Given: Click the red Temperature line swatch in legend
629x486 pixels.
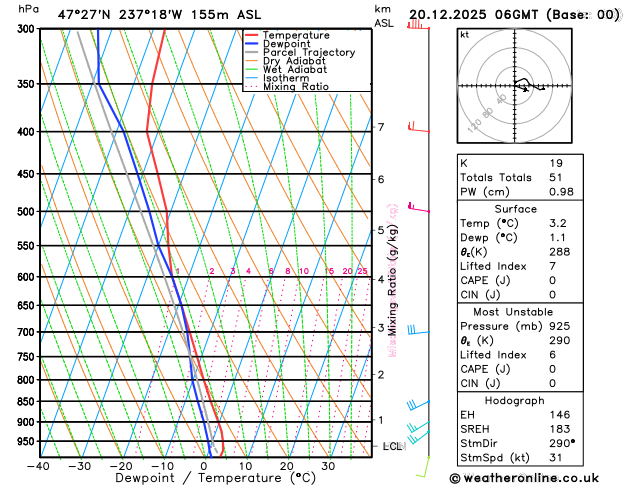Looking at the screenshot, I should click(x=252, y=35).
